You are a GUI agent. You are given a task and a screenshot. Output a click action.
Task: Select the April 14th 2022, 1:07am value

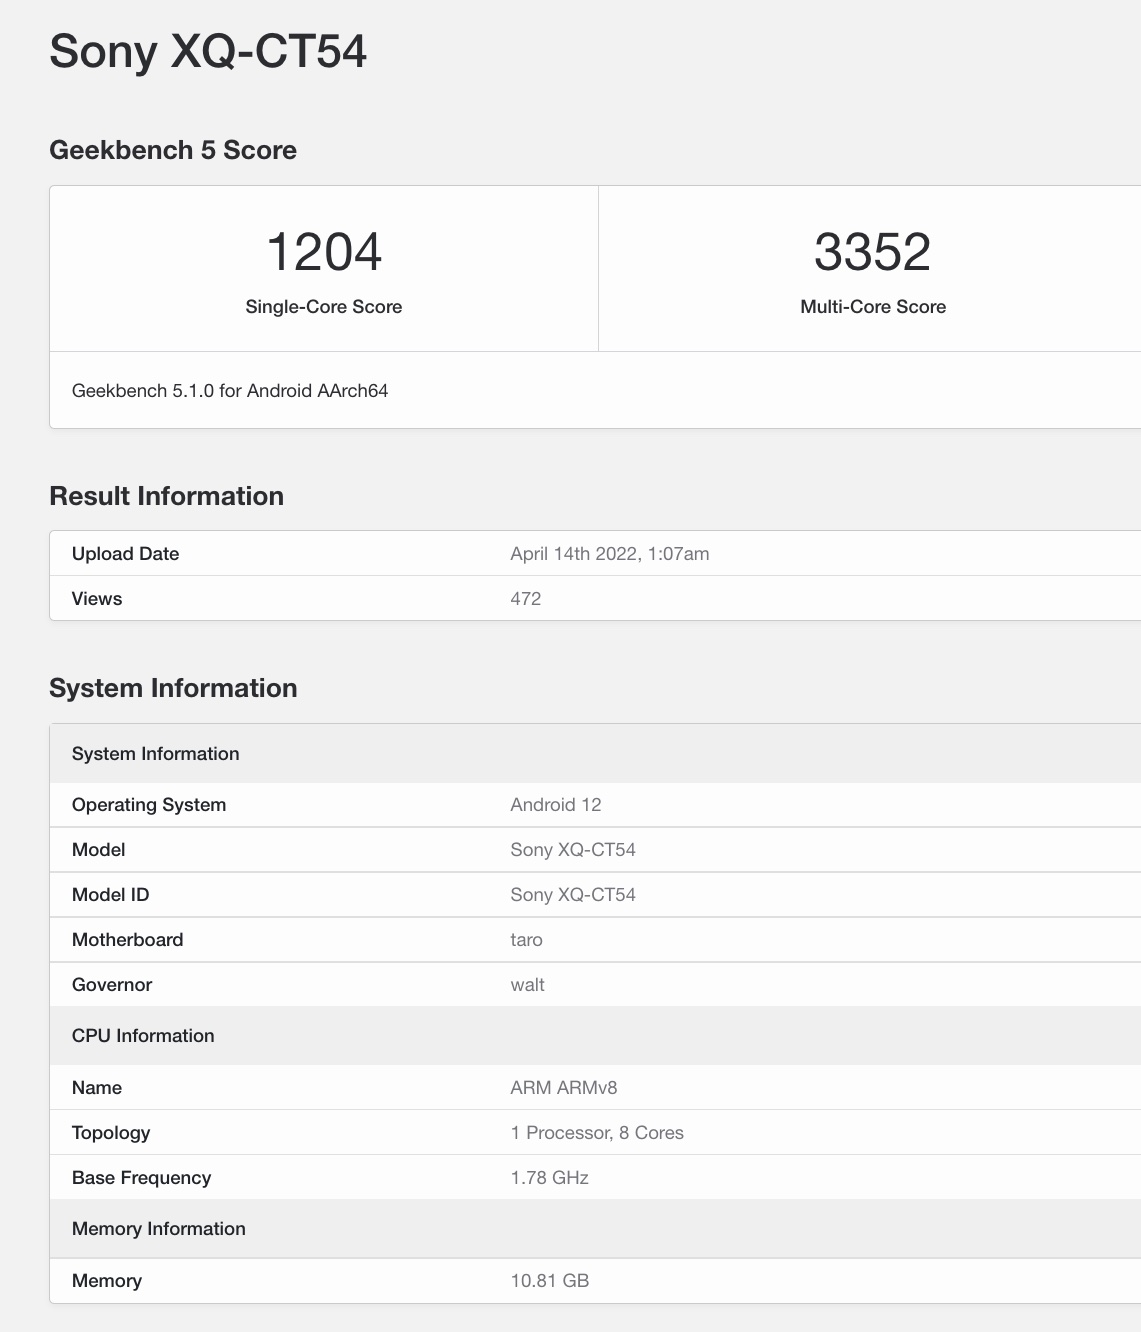coord(610,554)
